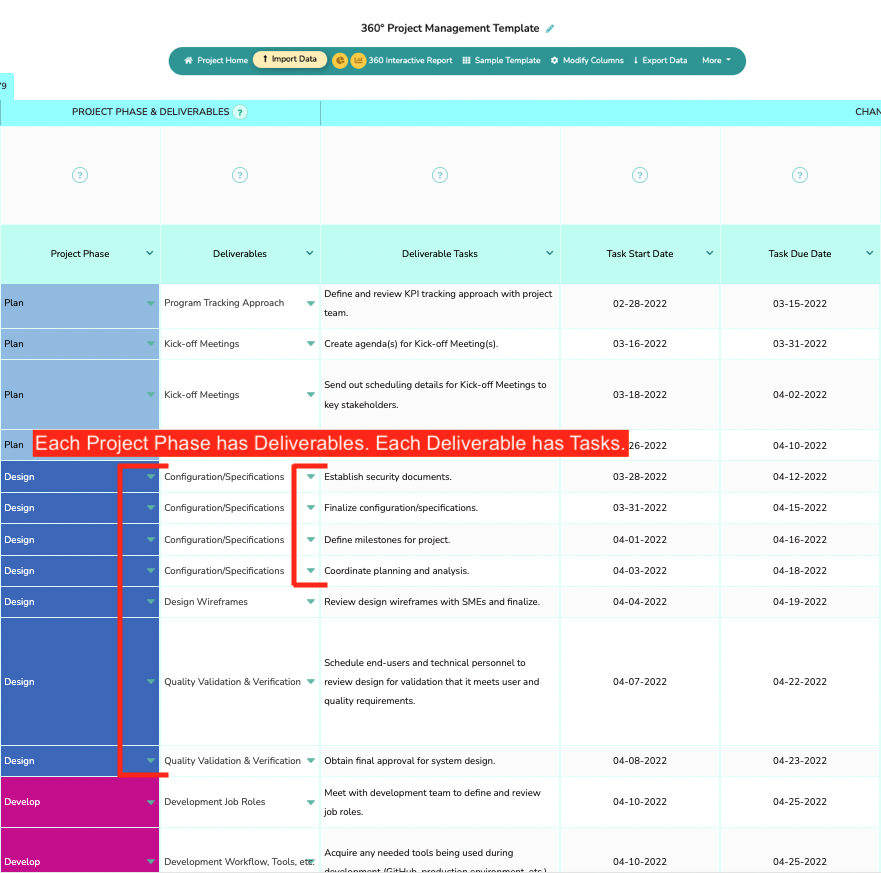Expand the More dropdown menu
Screen dimensions: 881x873
click(x=716, y=60)
